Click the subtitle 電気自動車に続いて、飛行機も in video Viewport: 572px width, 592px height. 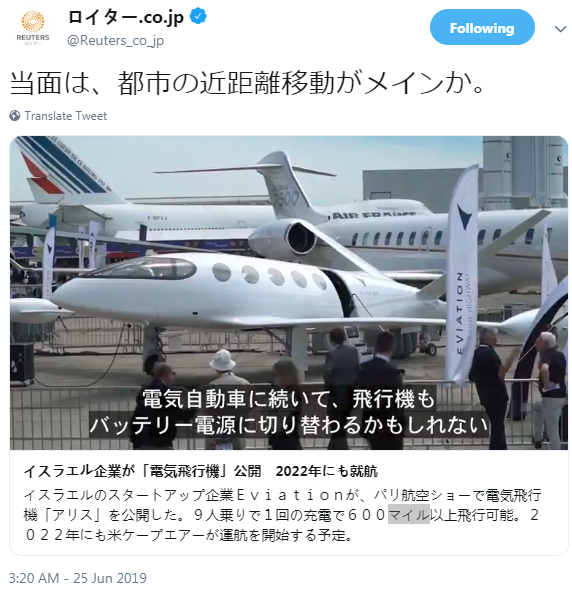coord(289,399)
